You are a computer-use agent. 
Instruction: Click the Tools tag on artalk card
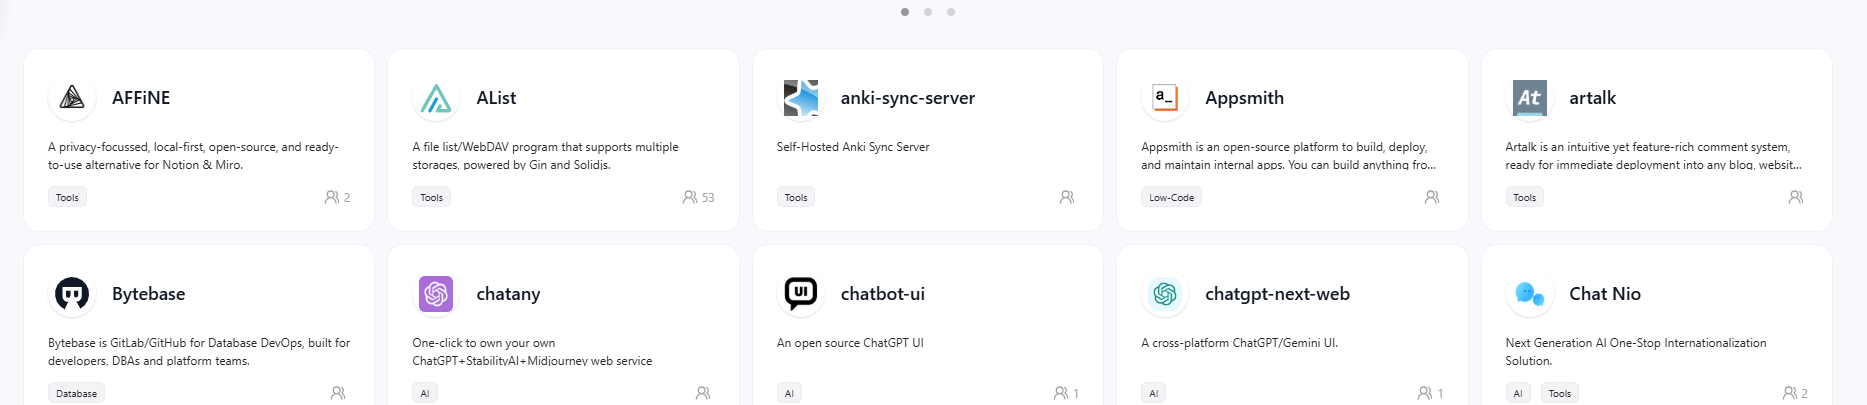tap(1524, 197)
